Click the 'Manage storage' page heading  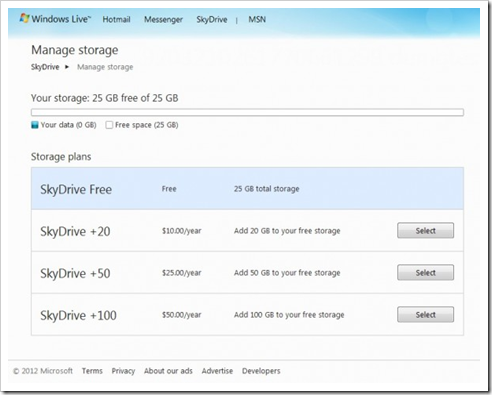75,50
